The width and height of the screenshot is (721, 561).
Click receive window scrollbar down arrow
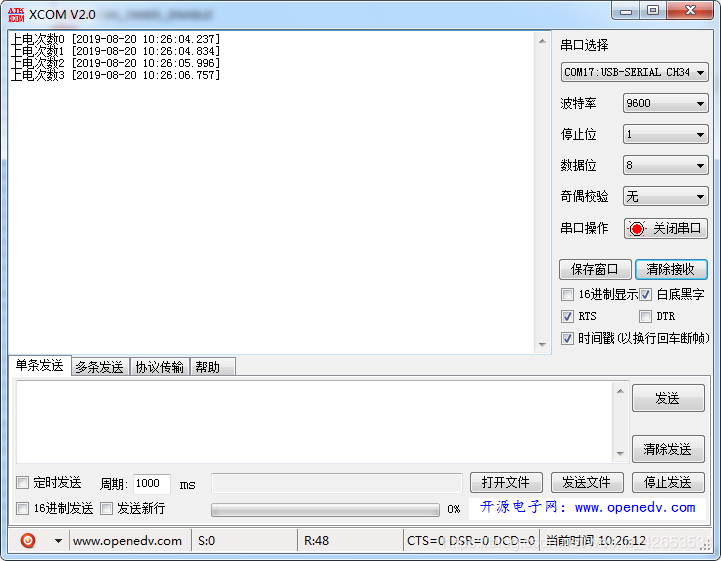click(543, 344)
